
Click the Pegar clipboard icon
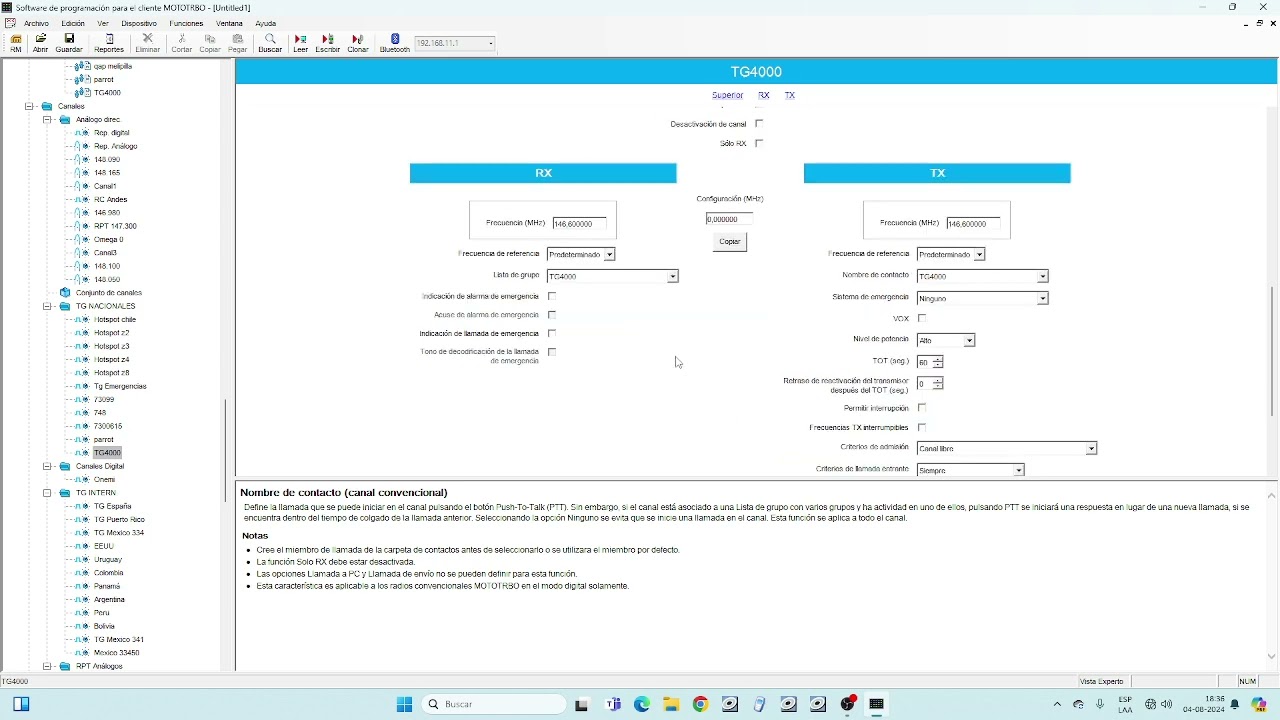237,43
